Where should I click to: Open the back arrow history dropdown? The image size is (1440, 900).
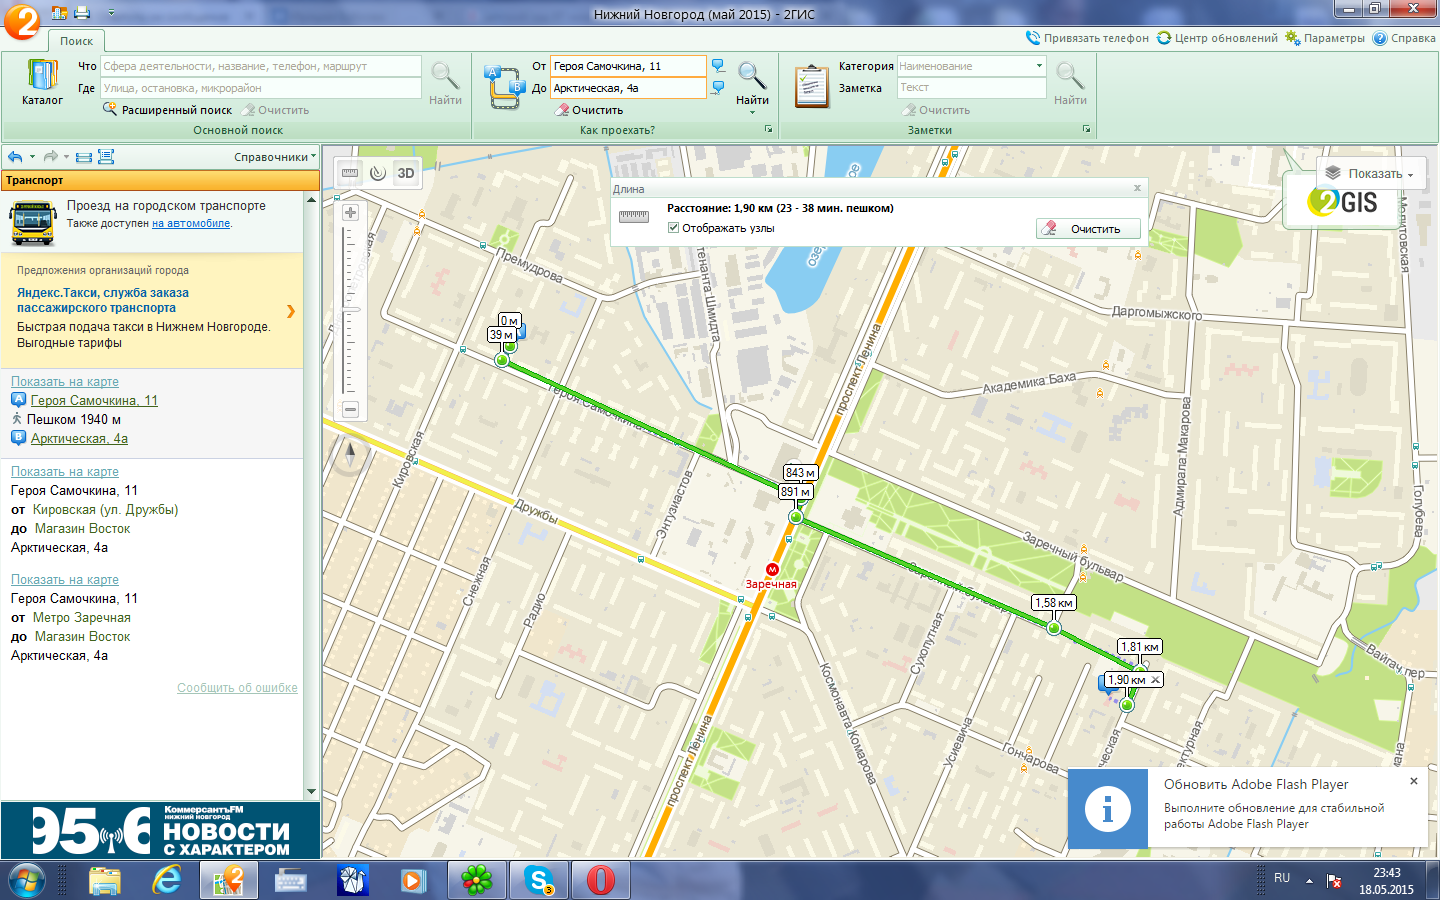pyautogui.click(x=32, y=157)
